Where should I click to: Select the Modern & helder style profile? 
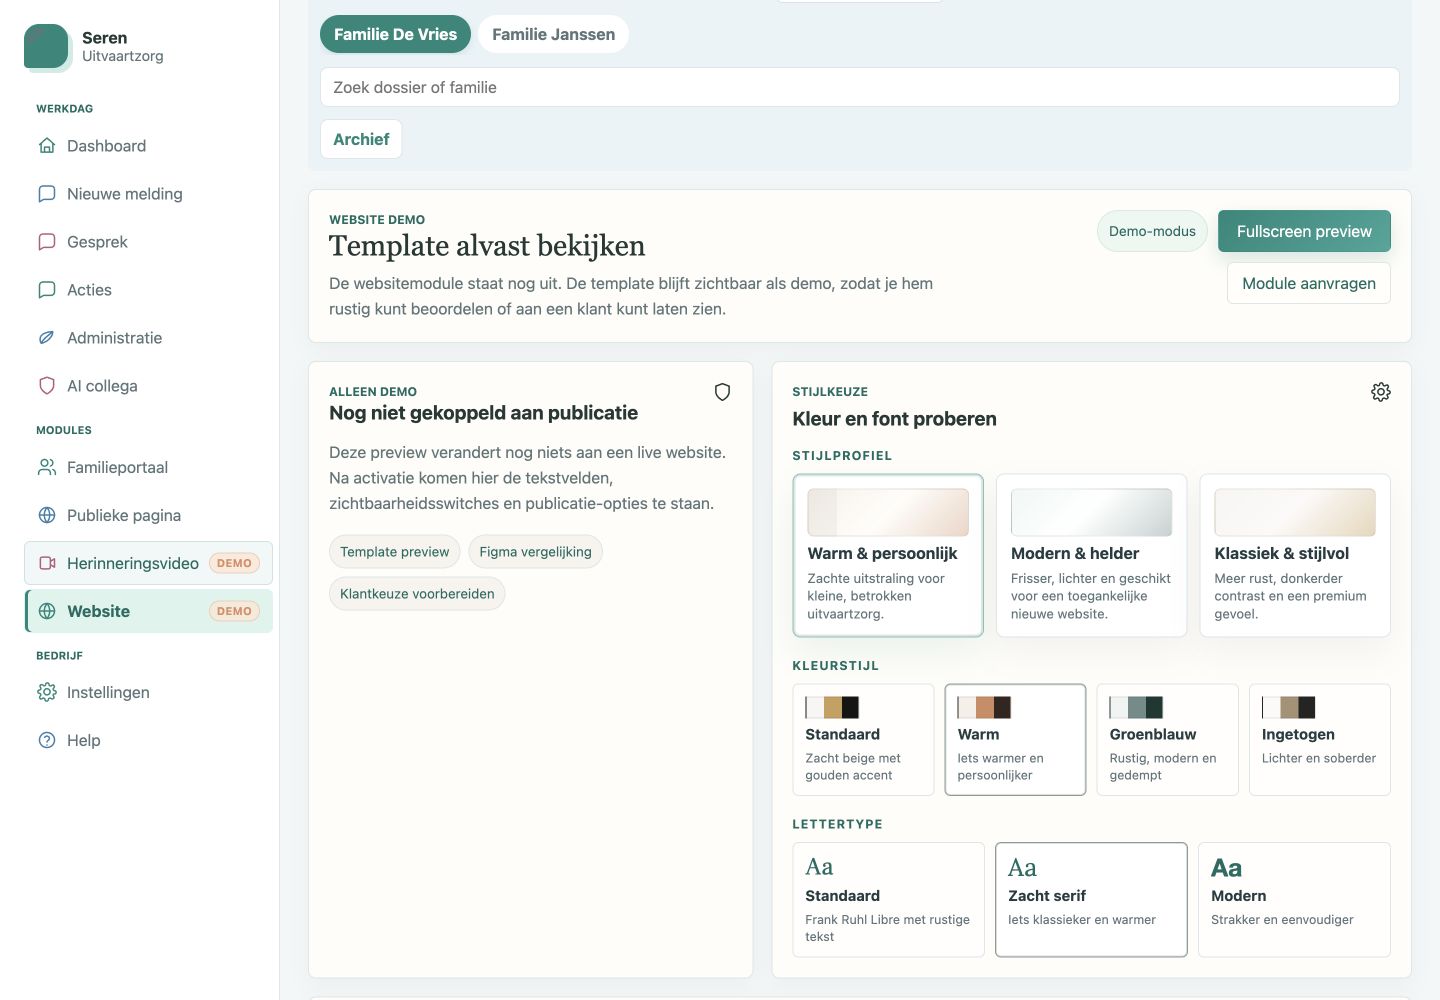[x=1091, y=555]
